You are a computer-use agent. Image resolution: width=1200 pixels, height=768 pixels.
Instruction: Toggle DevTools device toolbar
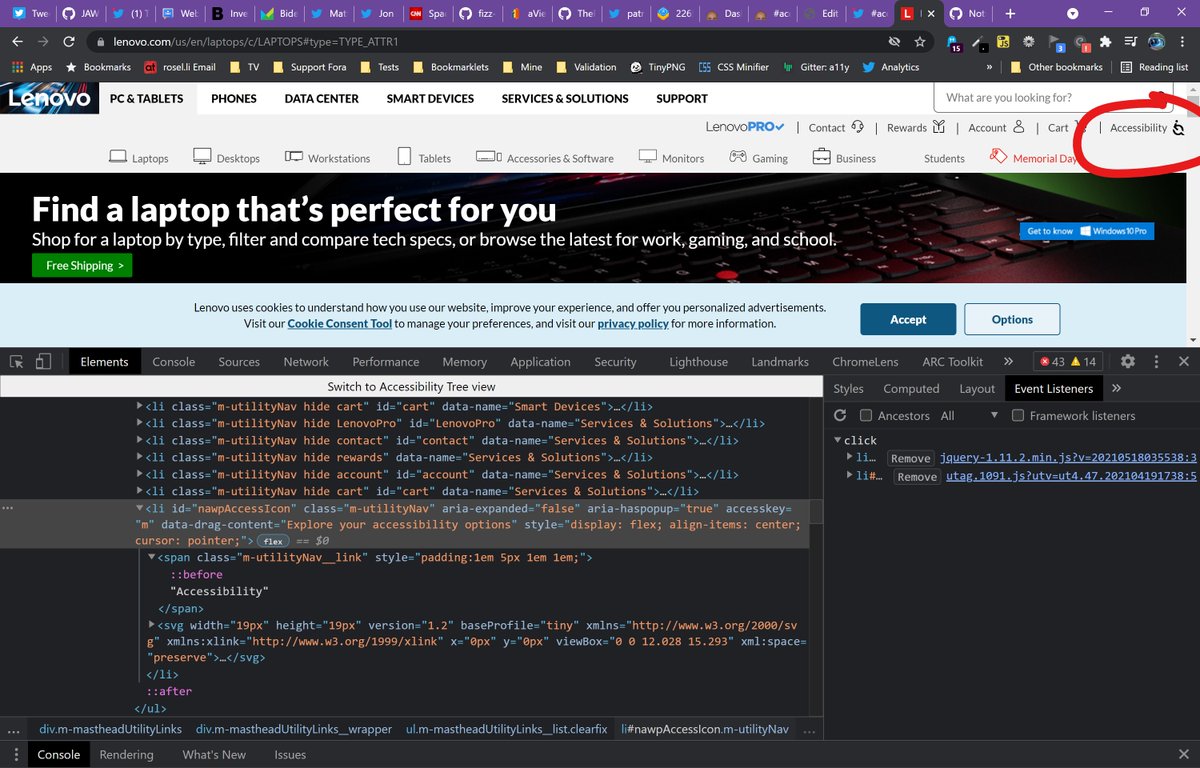click(44, 362)
